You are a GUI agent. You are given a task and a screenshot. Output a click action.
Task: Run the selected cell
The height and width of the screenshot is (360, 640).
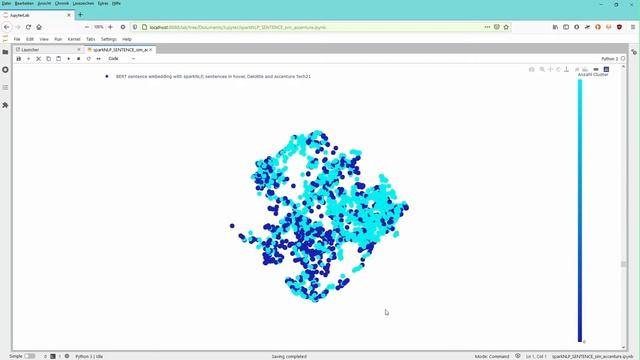[69, 59]
